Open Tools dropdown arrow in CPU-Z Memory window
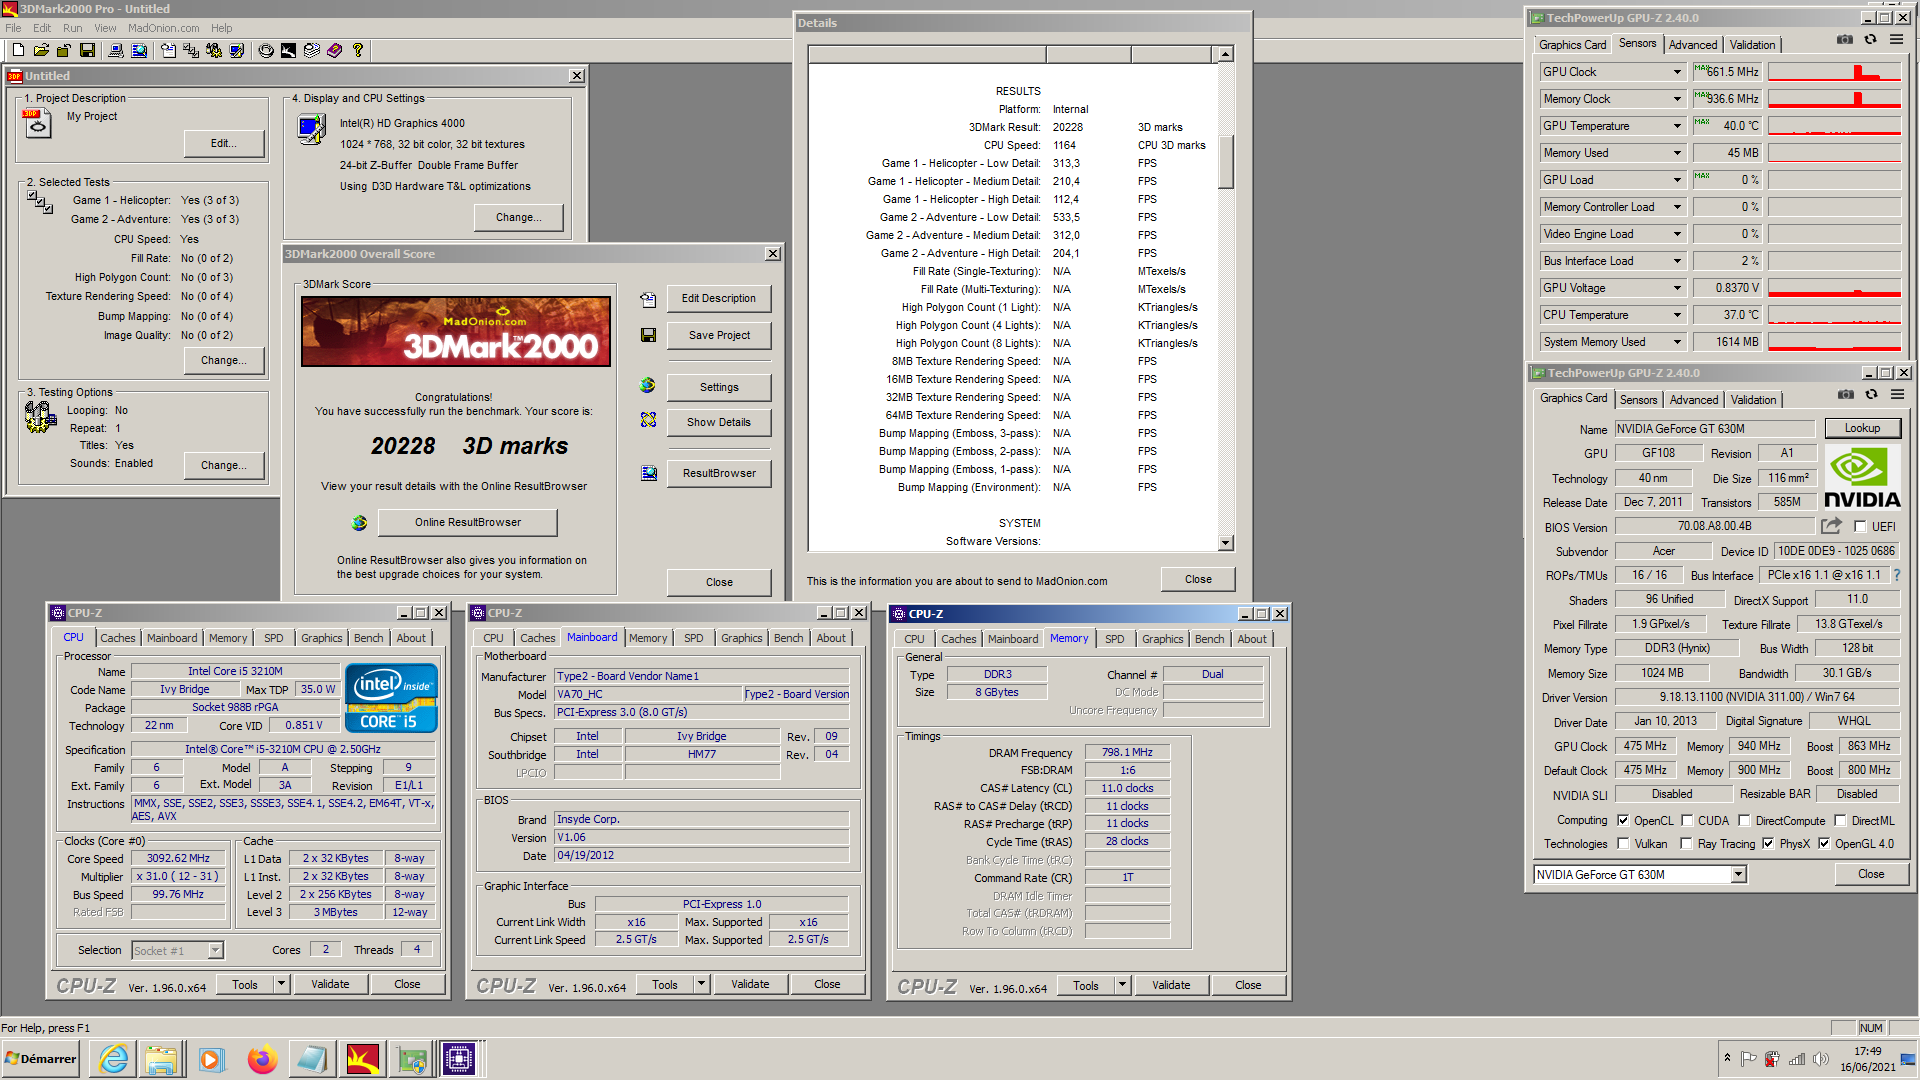The image size is (1920, 1080). [x=1122, y=985]
